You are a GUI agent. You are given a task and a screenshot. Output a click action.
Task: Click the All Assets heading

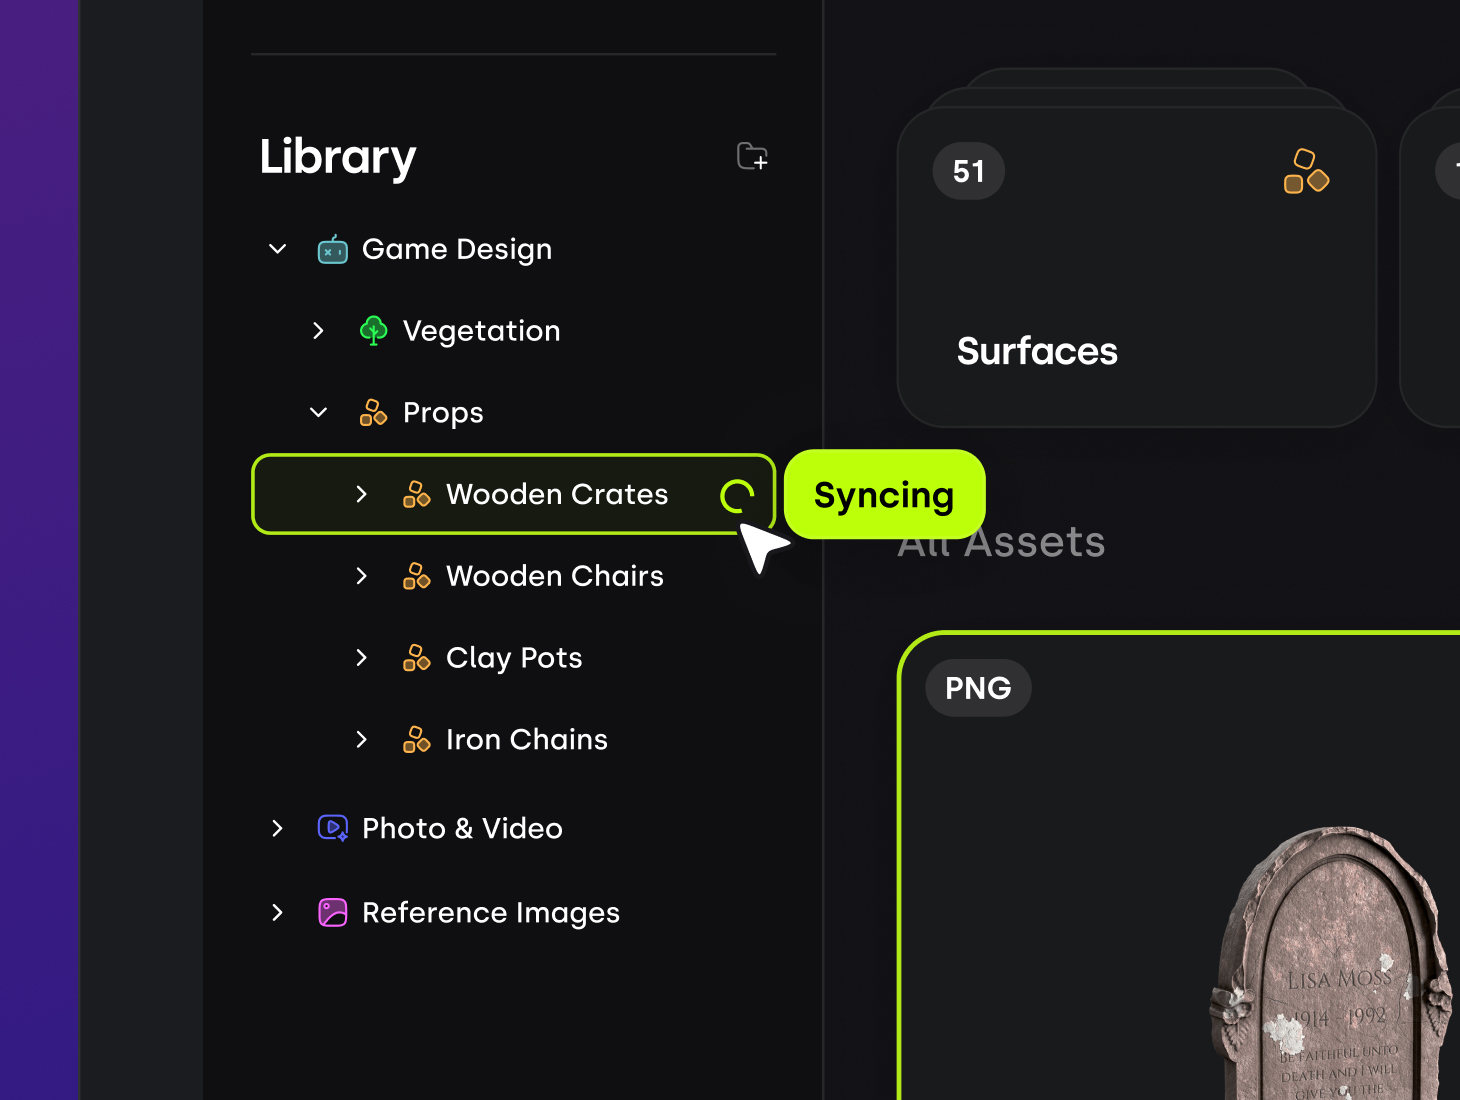[1001, 541]
